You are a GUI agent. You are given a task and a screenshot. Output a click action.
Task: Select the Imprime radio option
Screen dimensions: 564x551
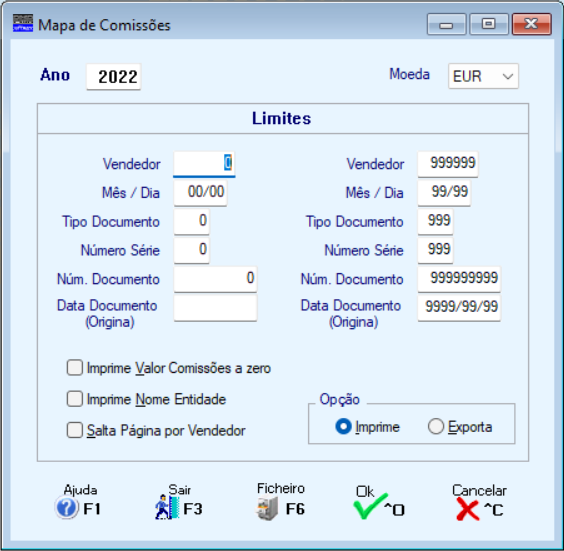click(x=343, y=427)
